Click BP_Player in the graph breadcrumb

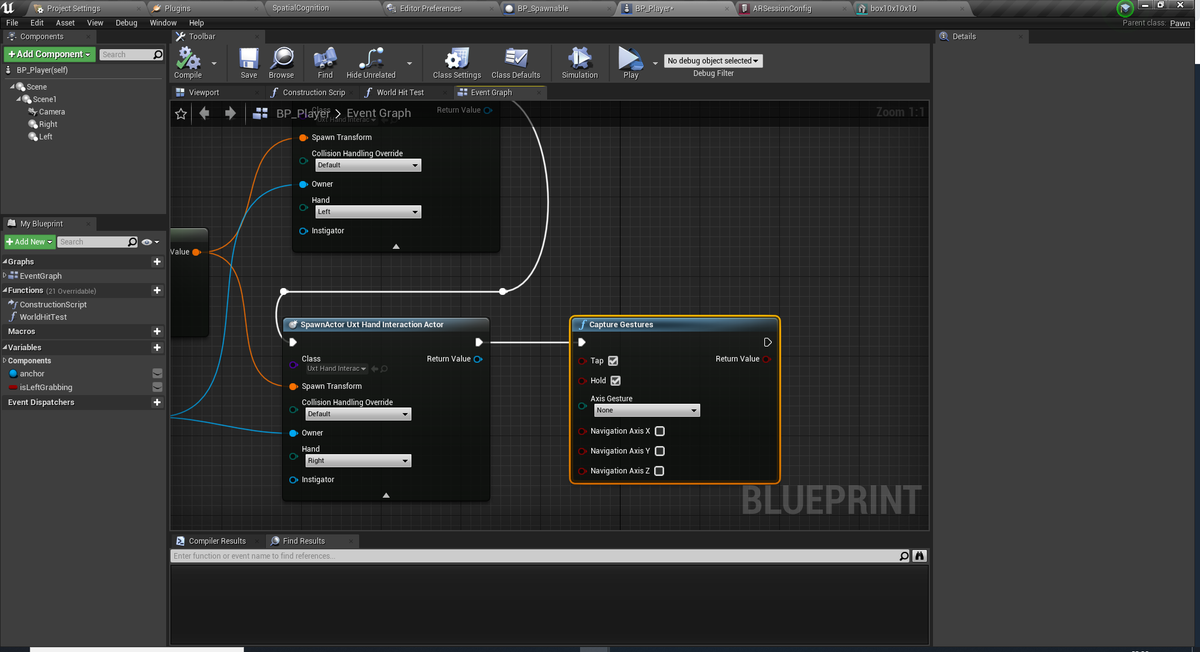click(x=302, y=113)
